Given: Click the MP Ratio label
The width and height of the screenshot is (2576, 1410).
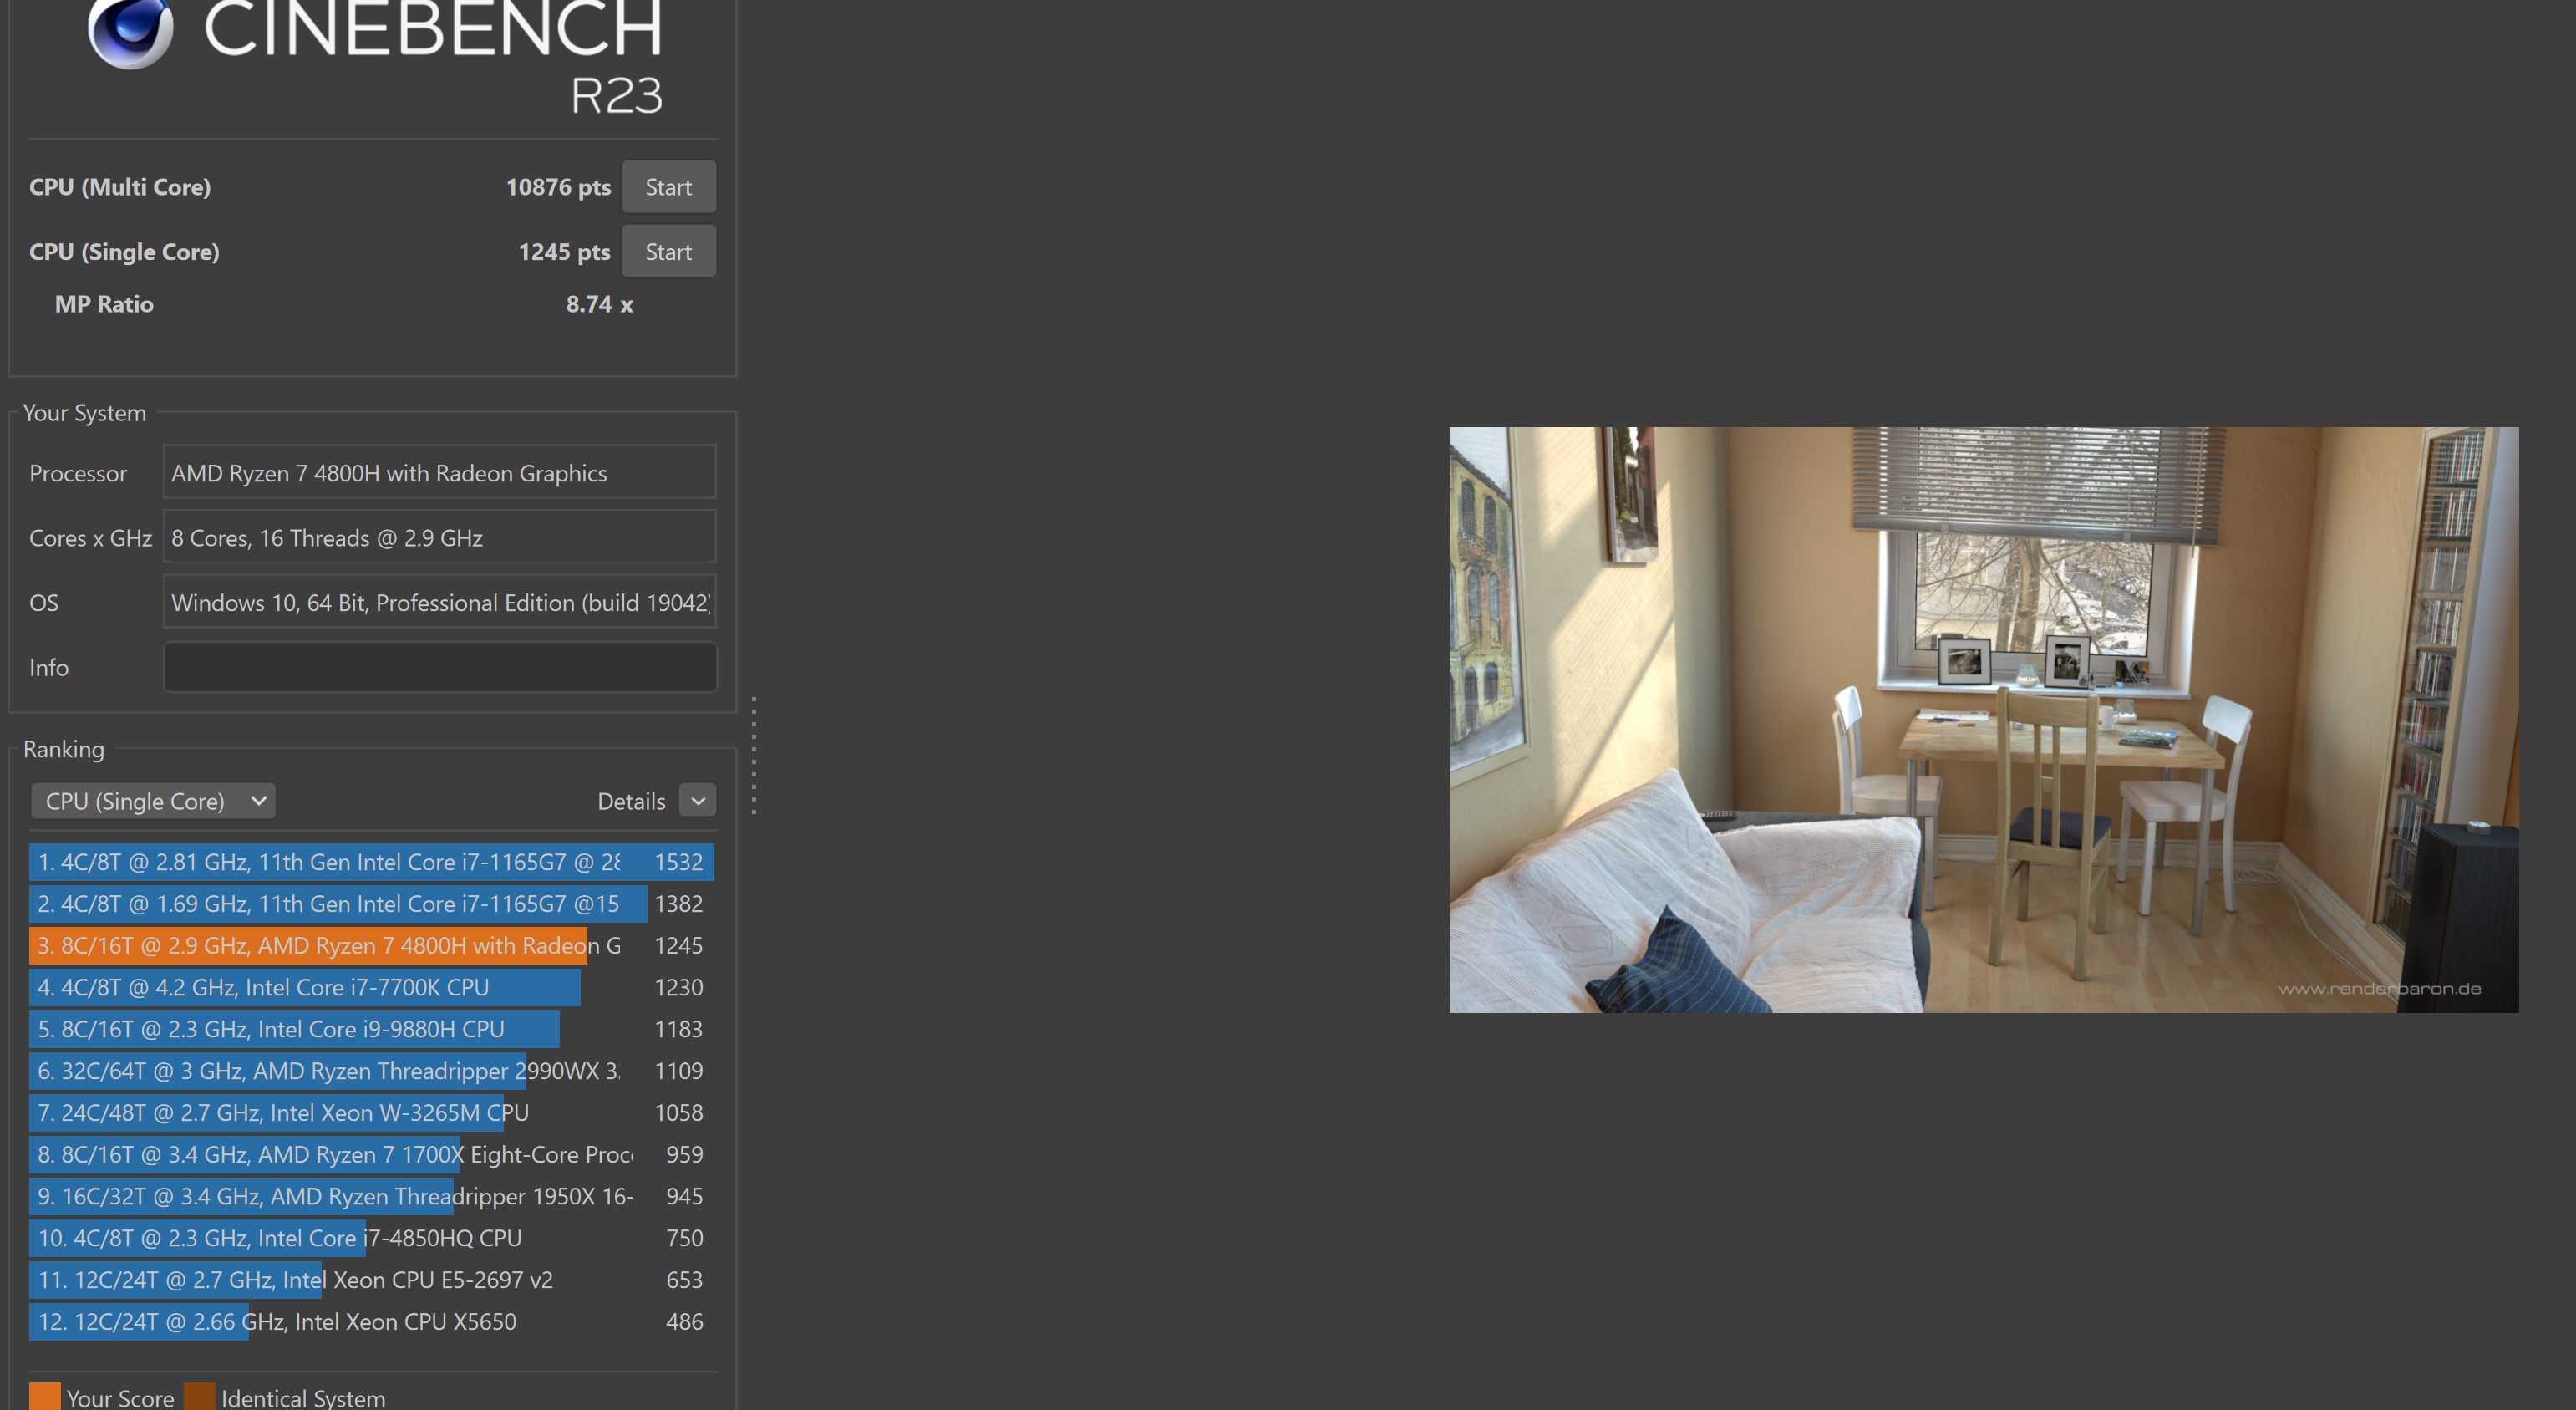Looking at the screenshot, I should [x=104, y=304].
